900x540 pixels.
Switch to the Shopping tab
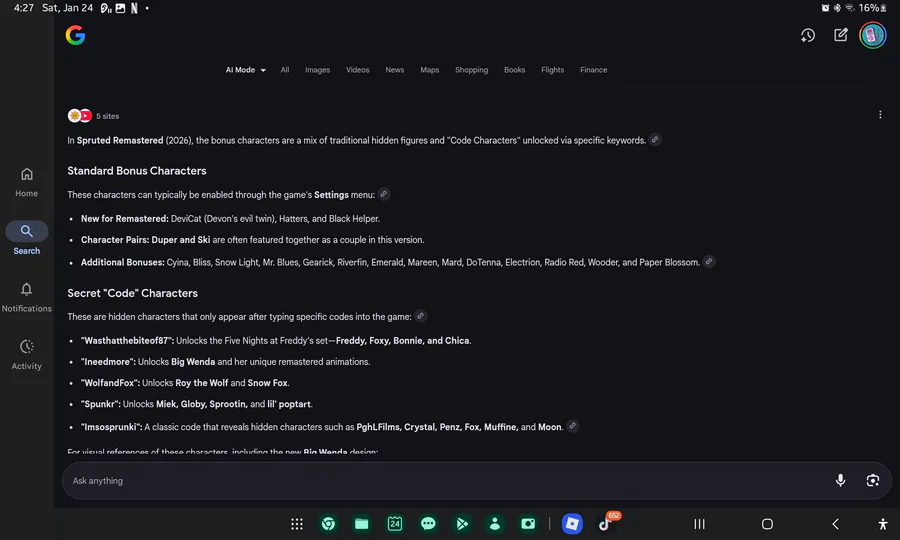tap(471, 70)
